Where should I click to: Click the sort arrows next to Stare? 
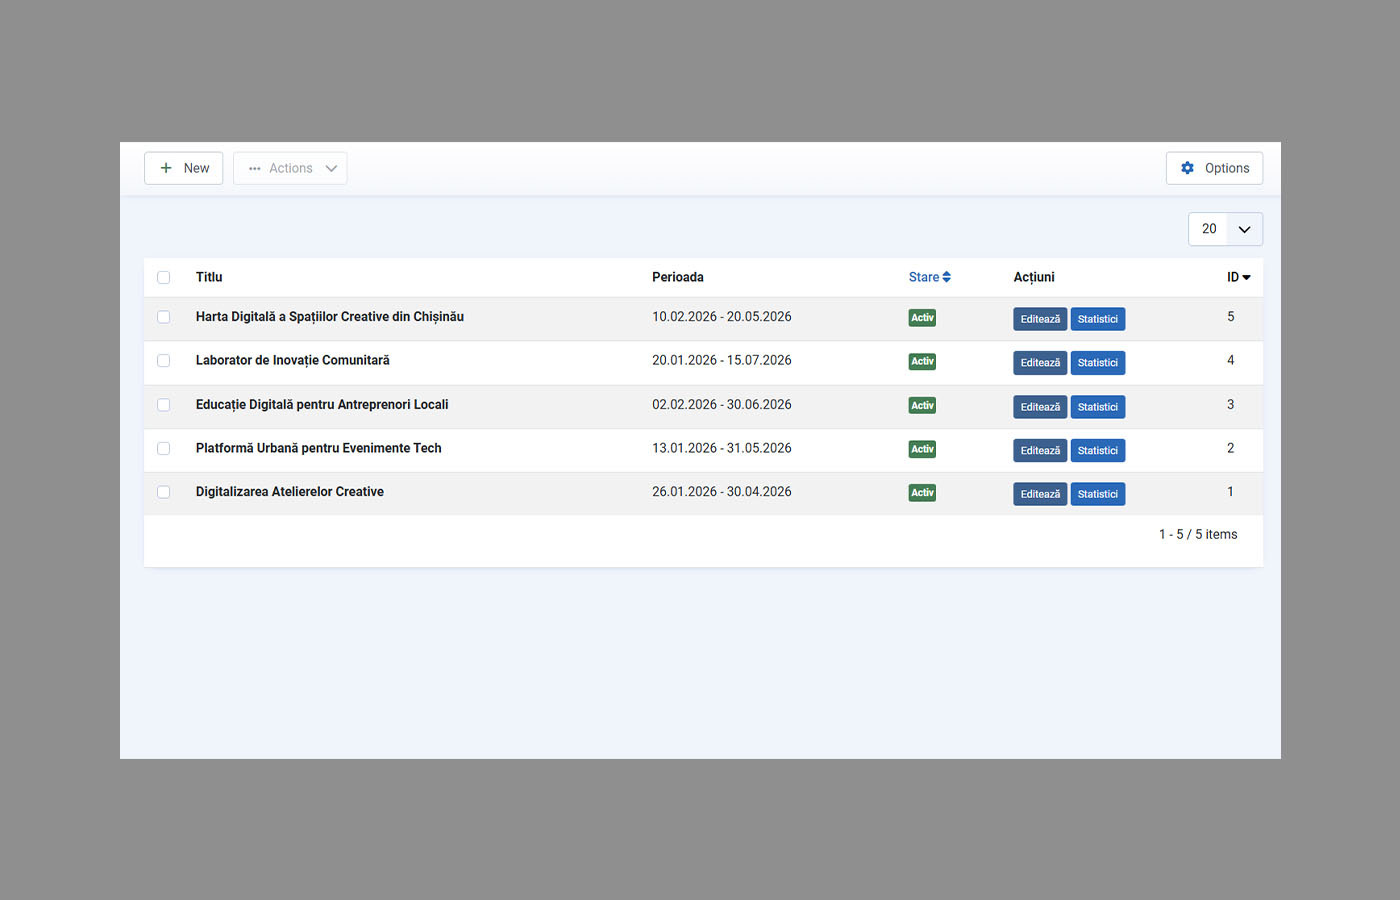coord(946,277)
